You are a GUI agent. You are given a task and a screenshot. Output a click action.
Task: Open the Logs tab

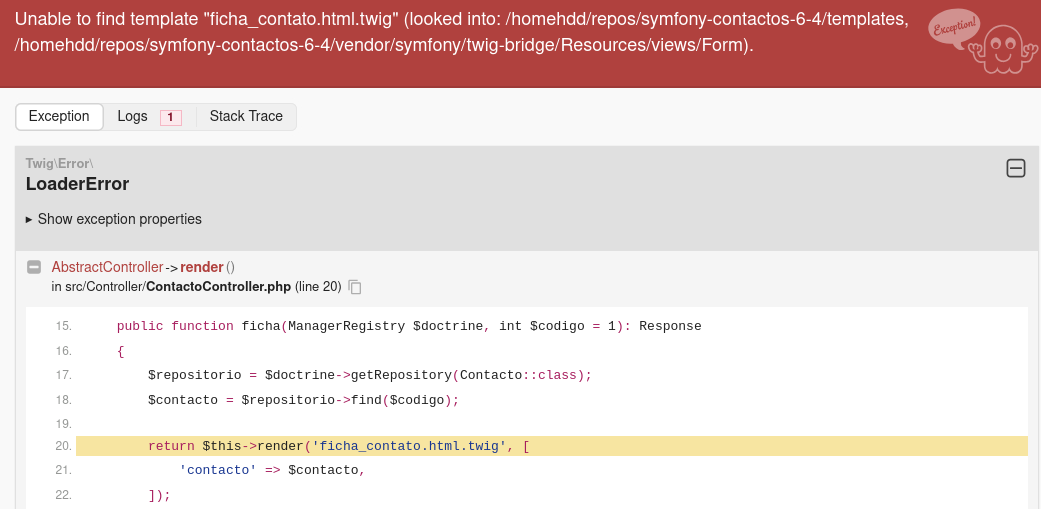click(x=149, y=116)
